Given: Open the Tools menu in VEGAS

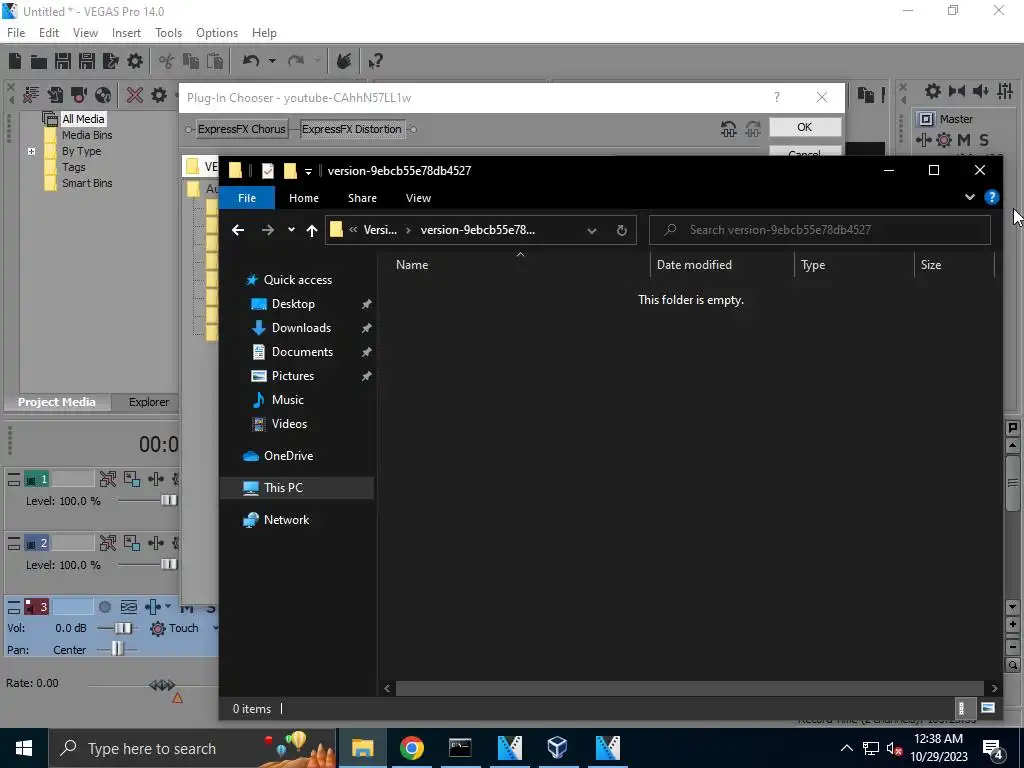Looking at the screenshot, I should tap(168, 33).
